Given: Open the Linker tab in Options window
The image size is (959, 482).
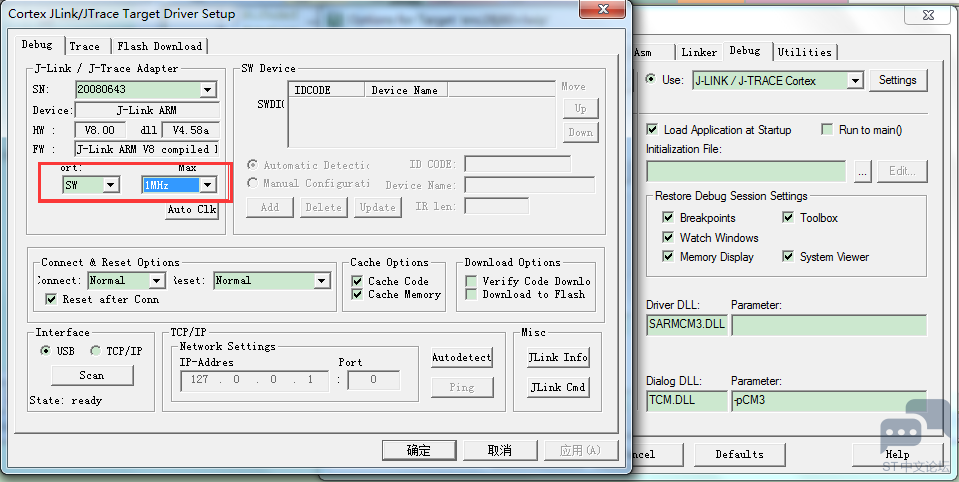Looking at the screenshot, I should pyautogui.click(x=699, y=53).
